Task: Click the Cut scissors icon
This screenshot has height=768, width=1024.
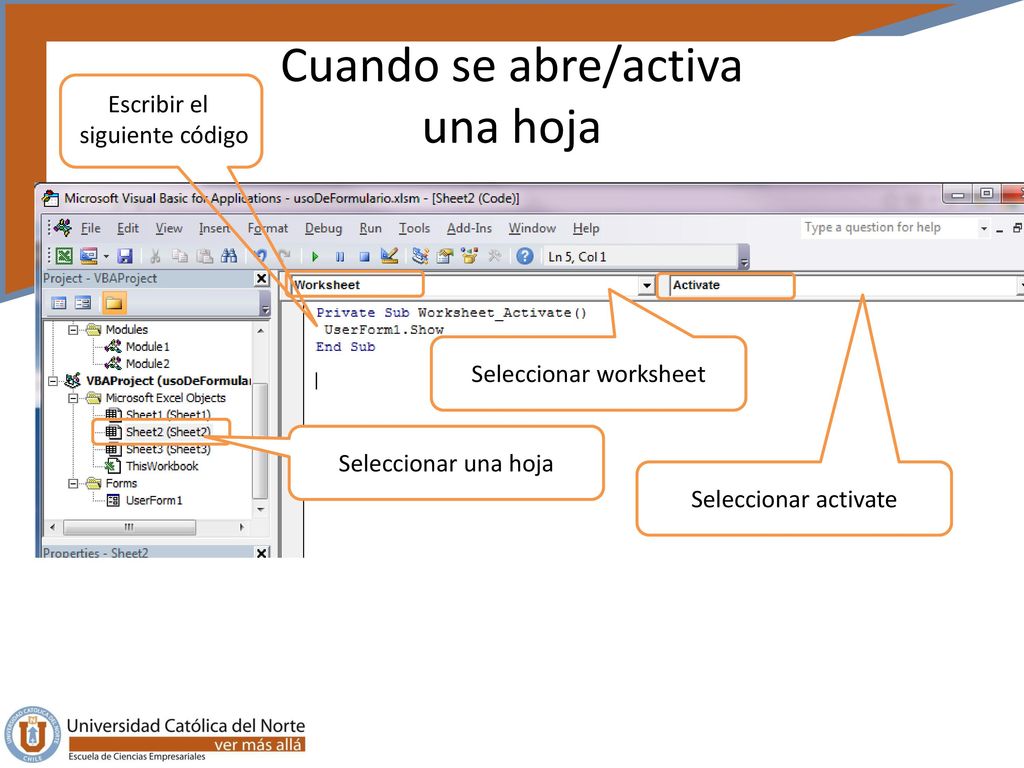Action: [x=155, y=256]
